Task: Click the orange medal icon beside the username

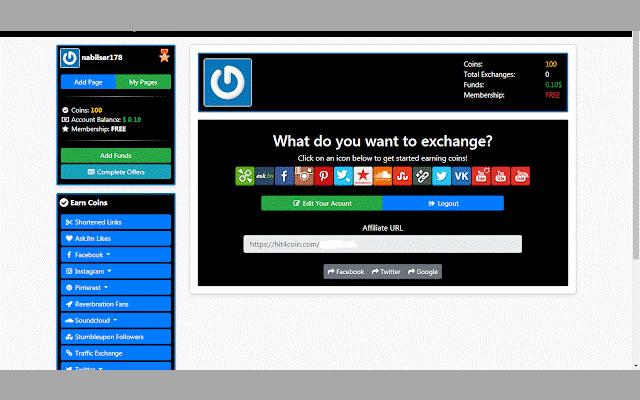Action: pos(164,56)
